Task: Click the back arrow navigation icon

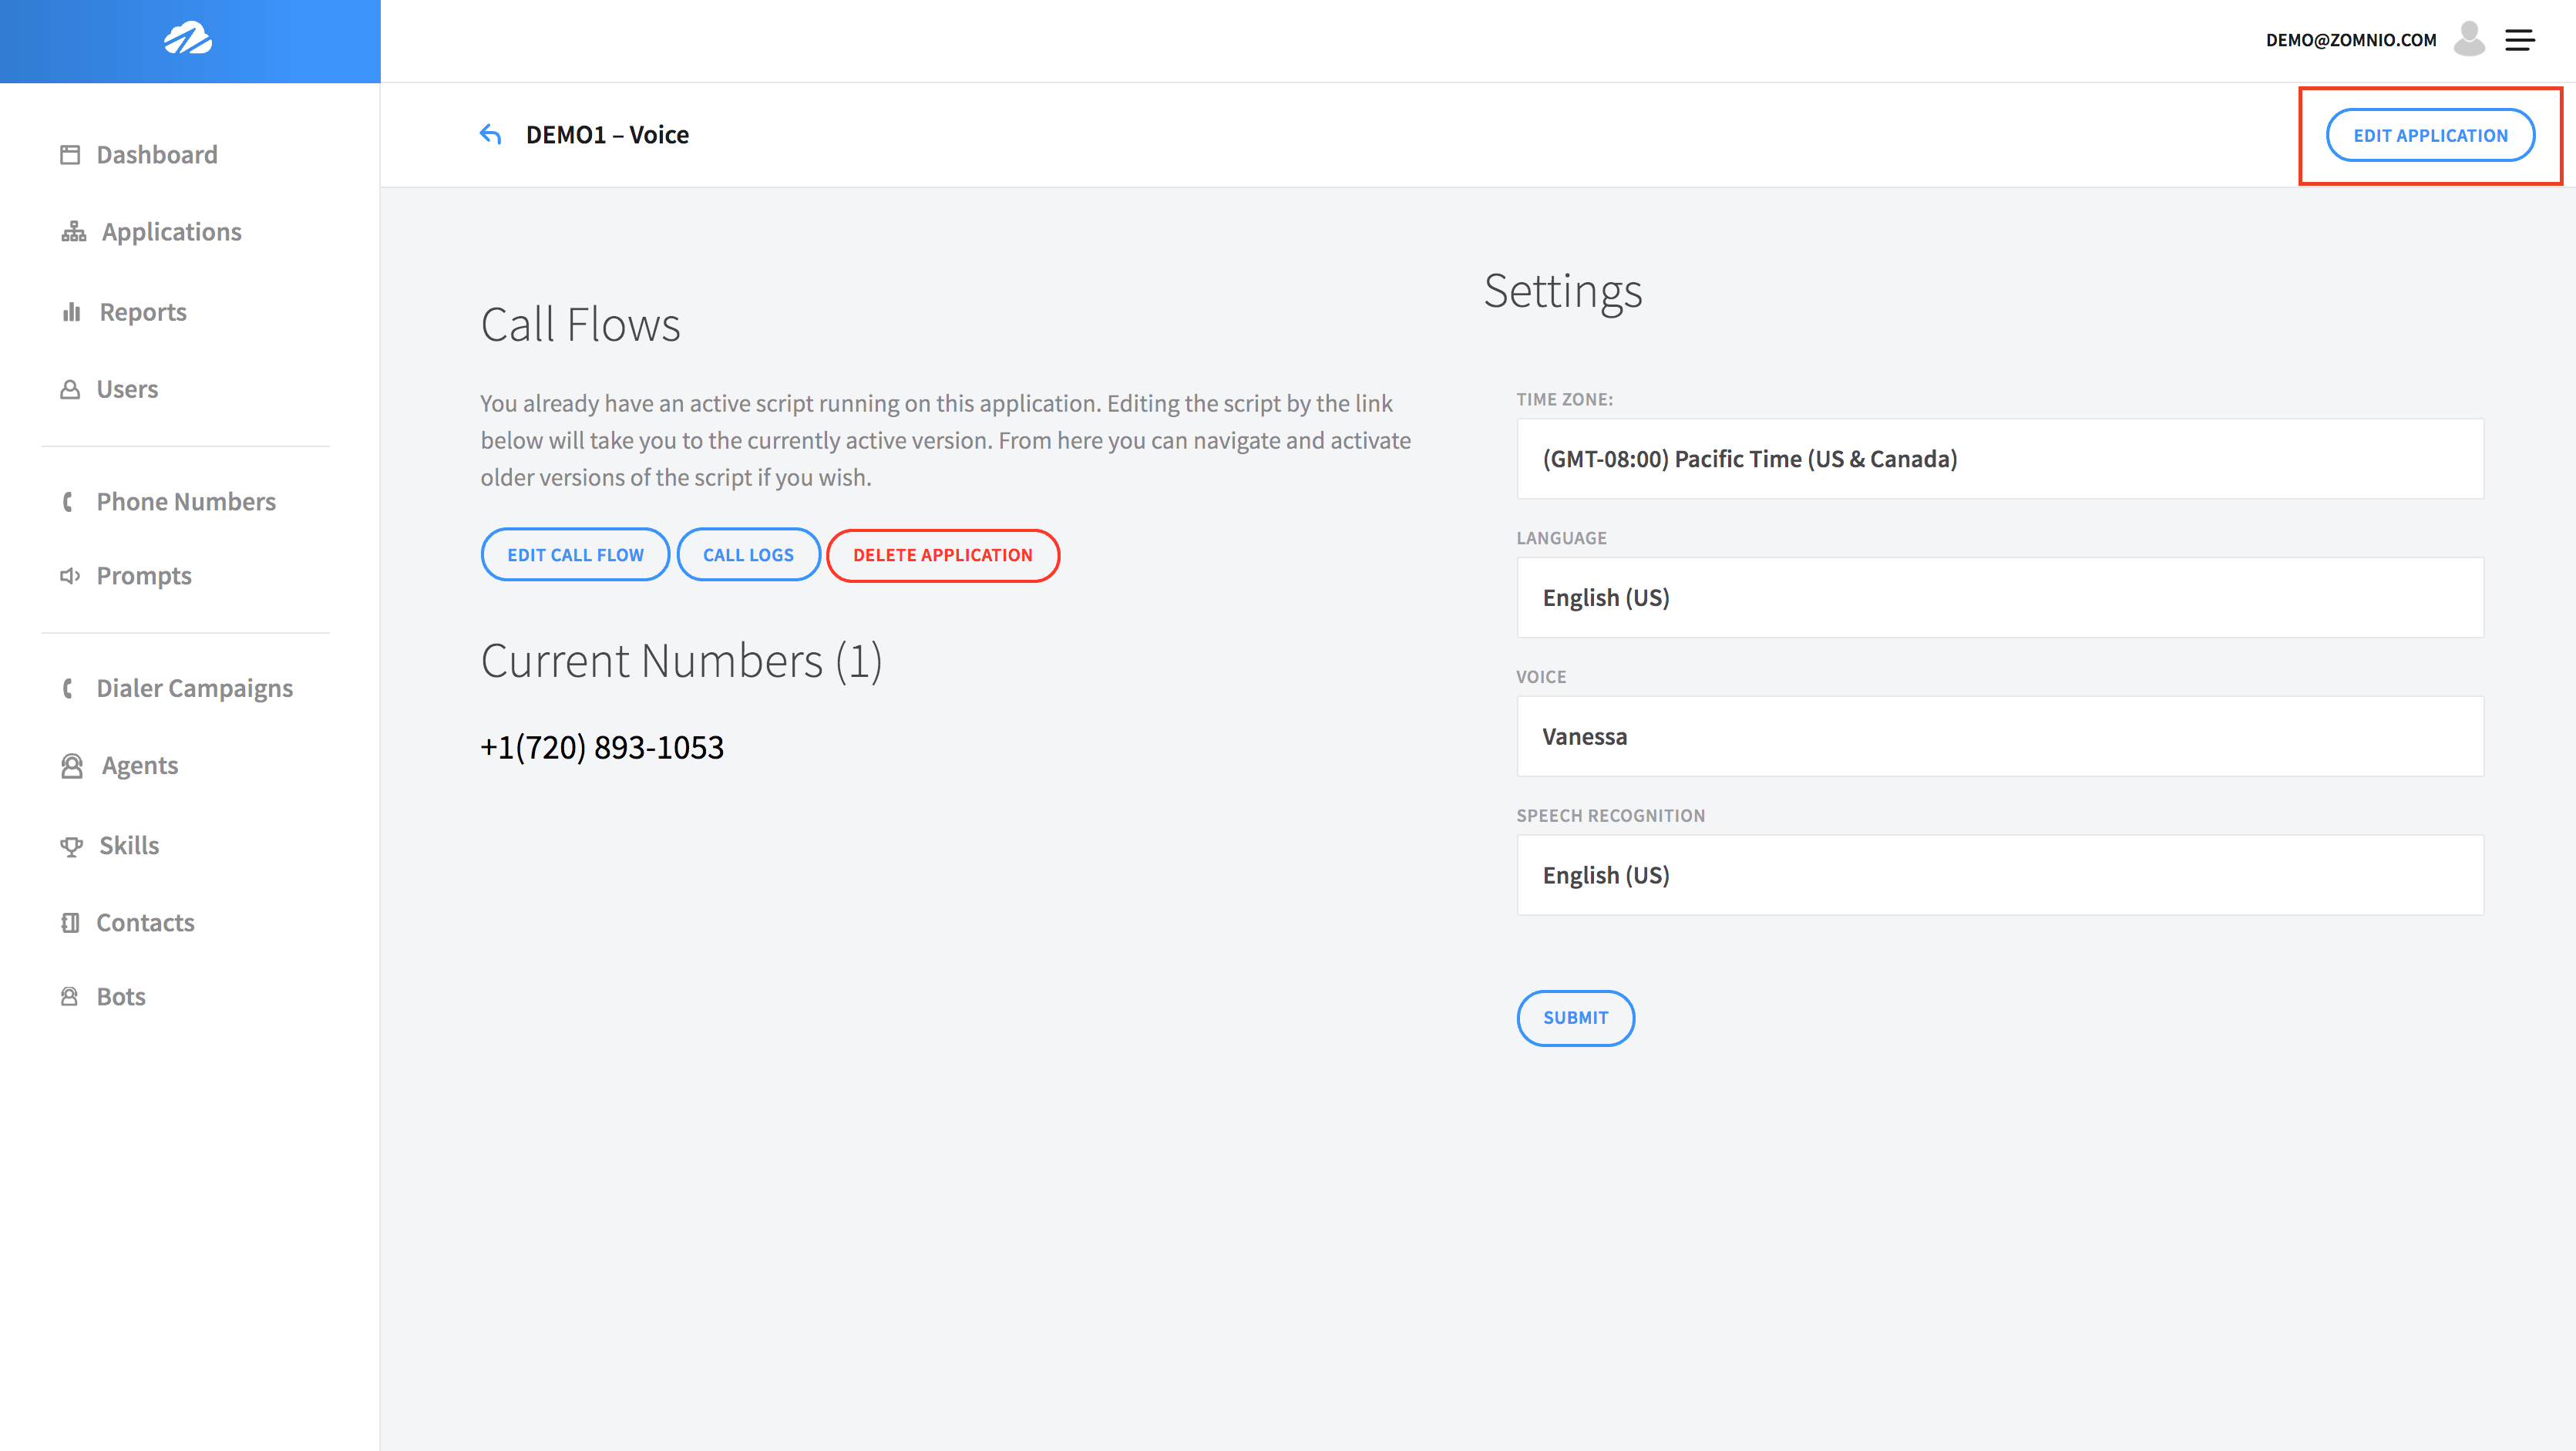Action: (493, 134)
